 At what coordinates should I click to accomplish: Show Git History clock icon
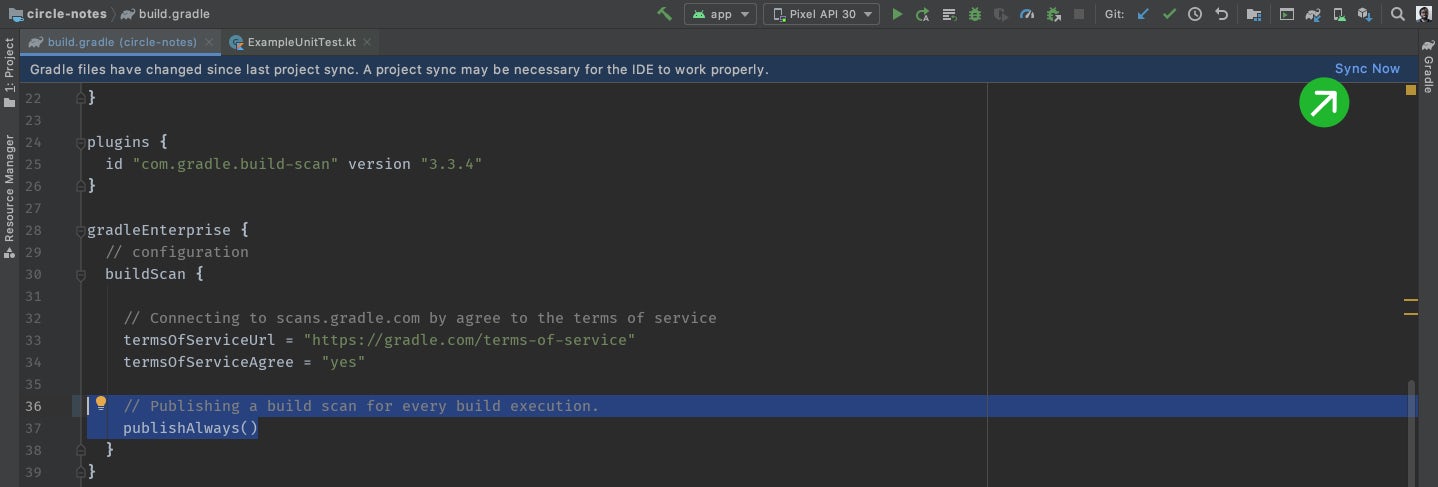click(1195, 14)
